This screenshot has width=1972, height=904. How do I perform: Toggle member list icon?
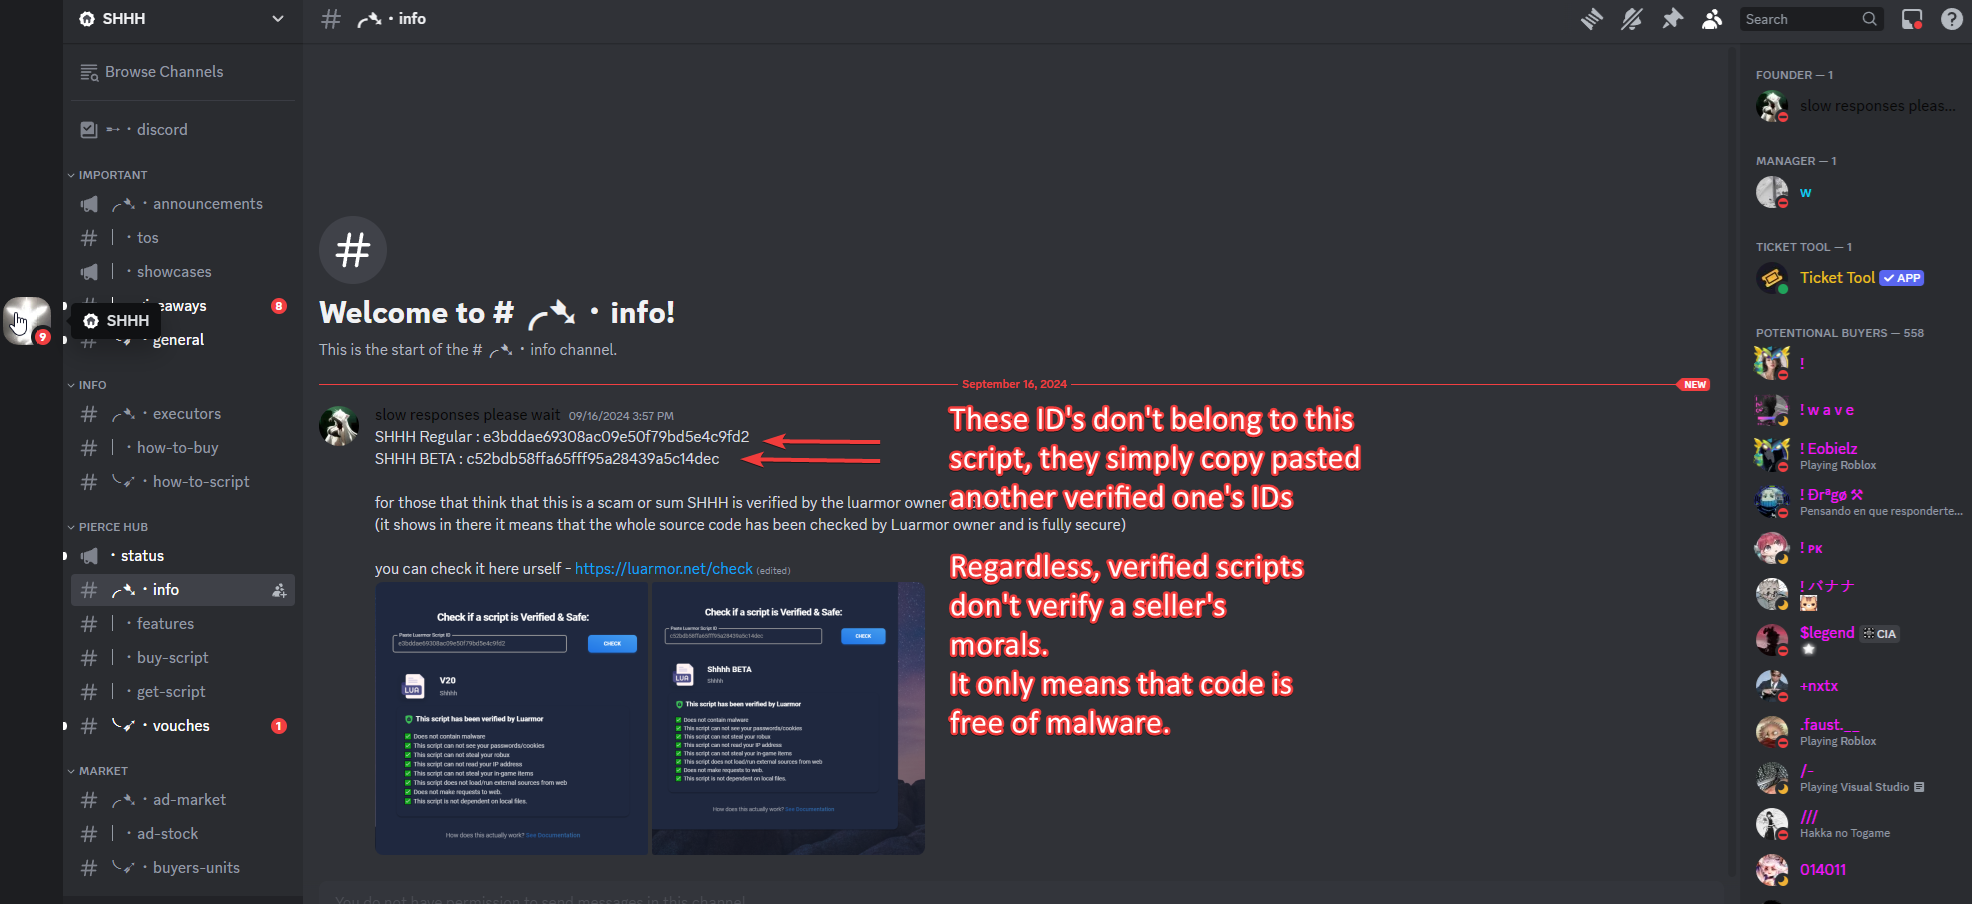click(1712, 19)
